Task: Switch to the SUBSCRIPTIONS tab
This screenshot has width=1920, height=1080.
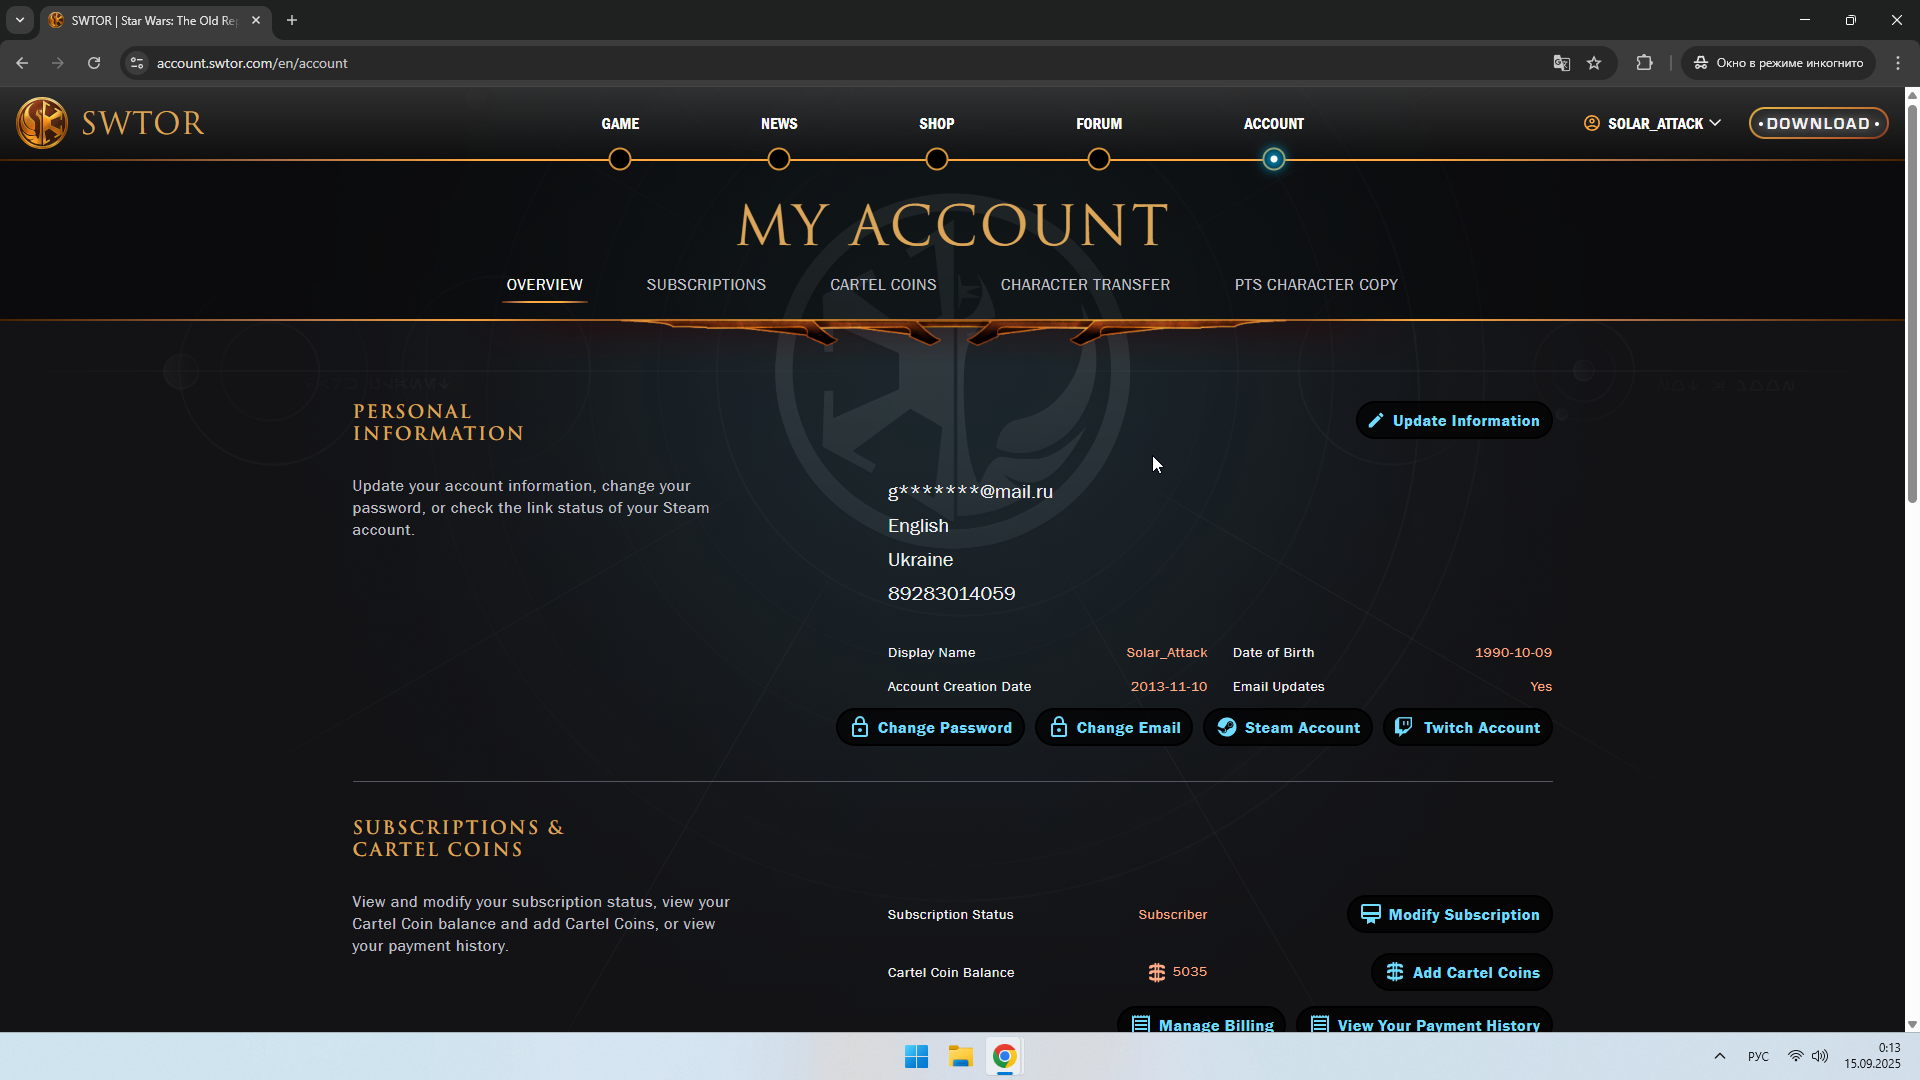Action: pyautogui.click(x=706, y=285)
